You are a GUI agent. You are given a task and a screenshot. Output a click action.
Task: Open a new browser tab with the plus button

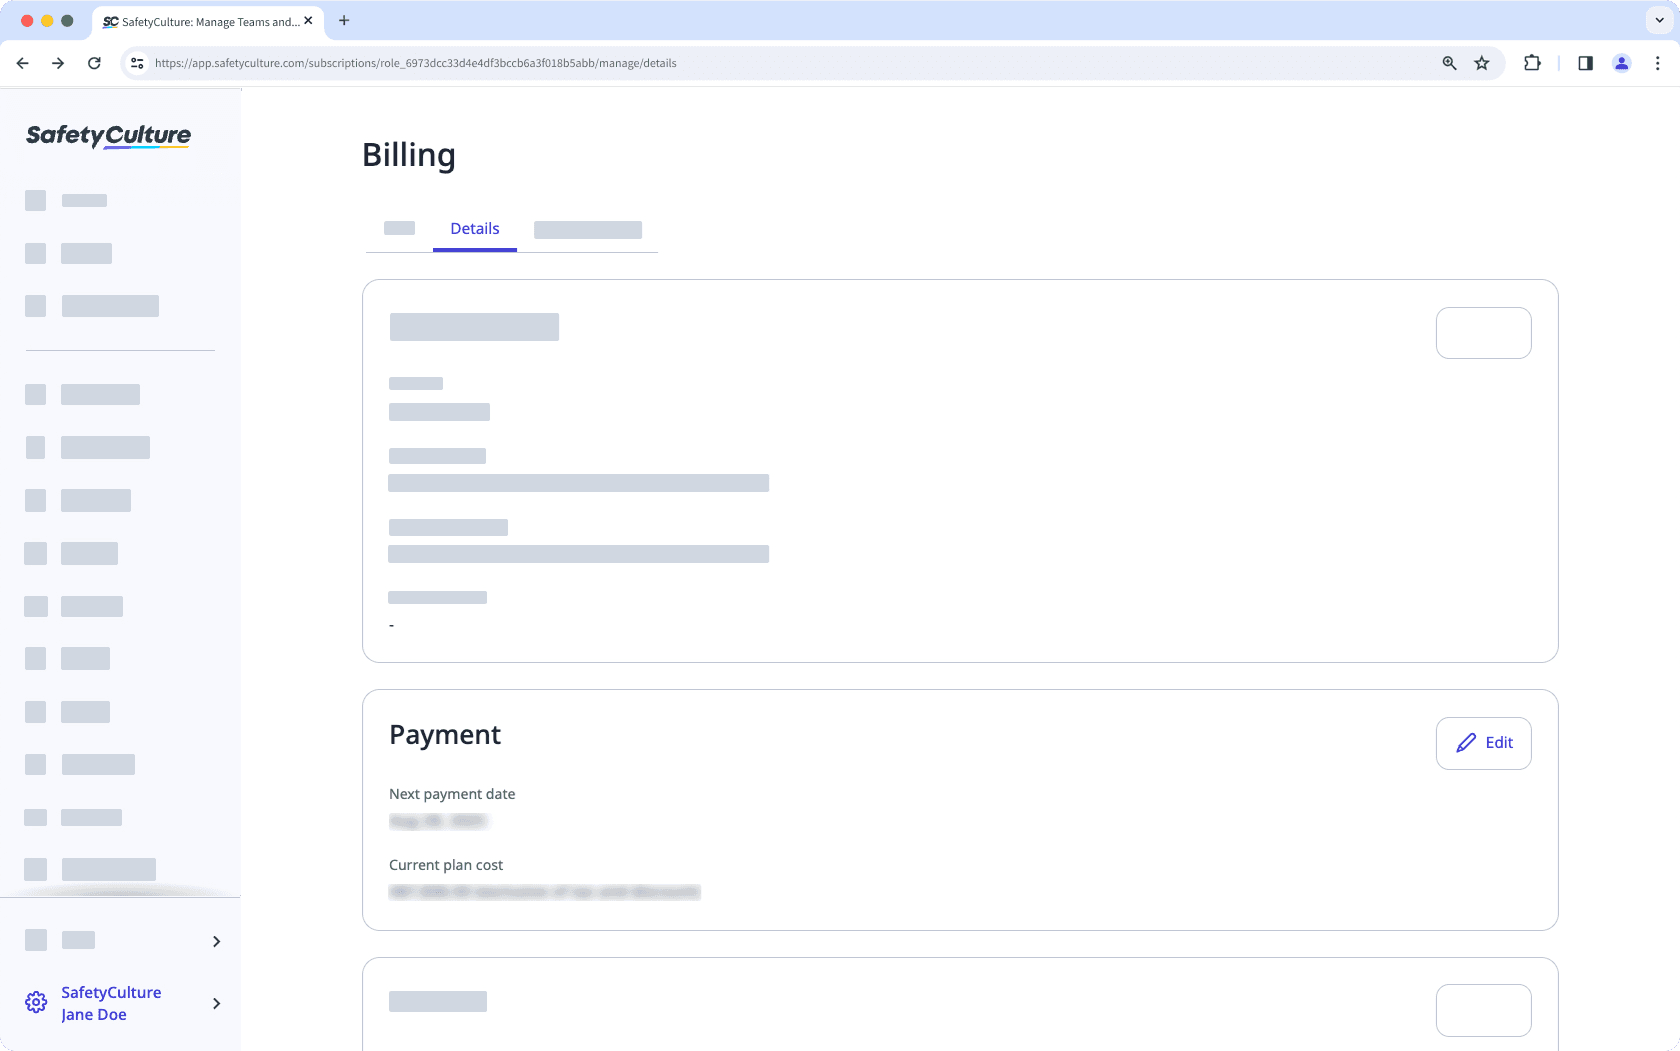tap(344, 20)
